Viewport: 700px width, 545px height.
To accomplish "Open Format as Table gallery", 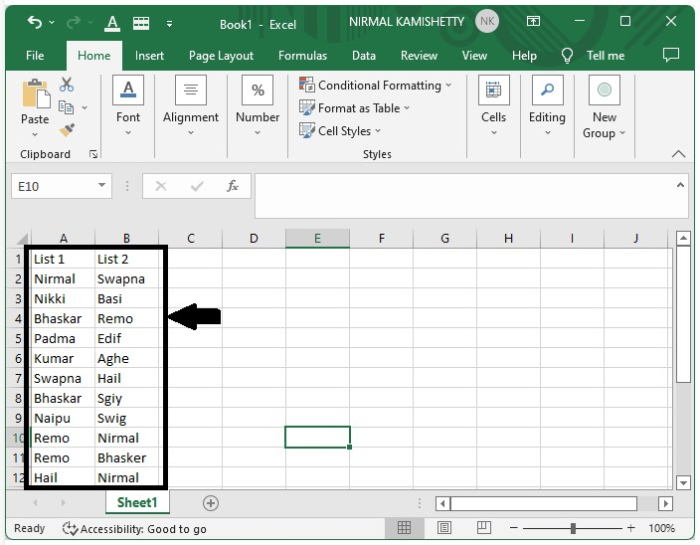I will pos(354,108).
